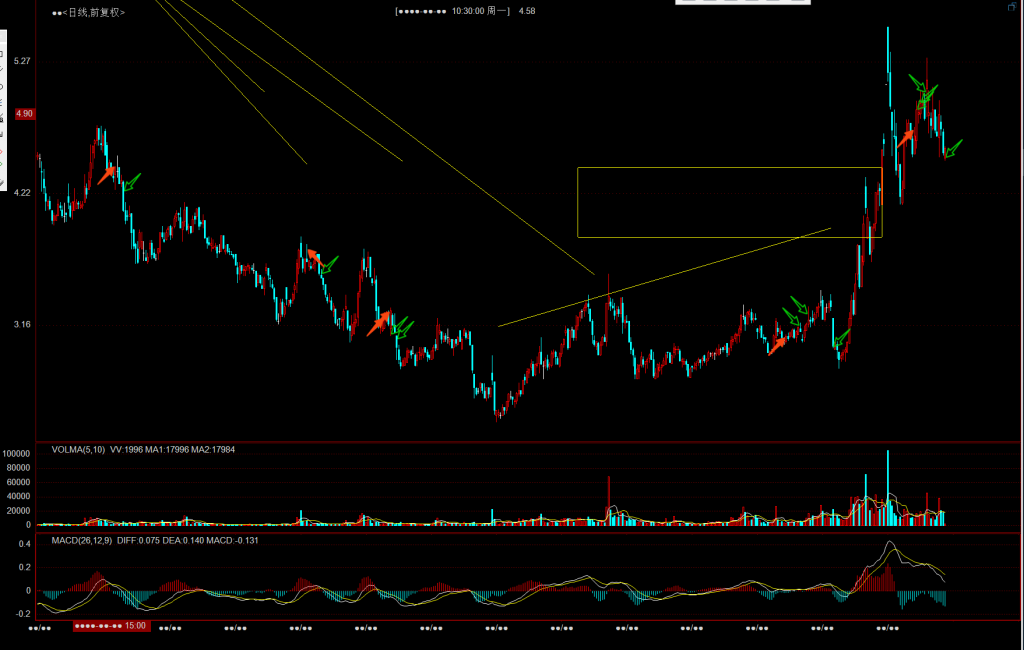
Task: Select the leftmost green arrow annotation
Action: tap(131, 182)
